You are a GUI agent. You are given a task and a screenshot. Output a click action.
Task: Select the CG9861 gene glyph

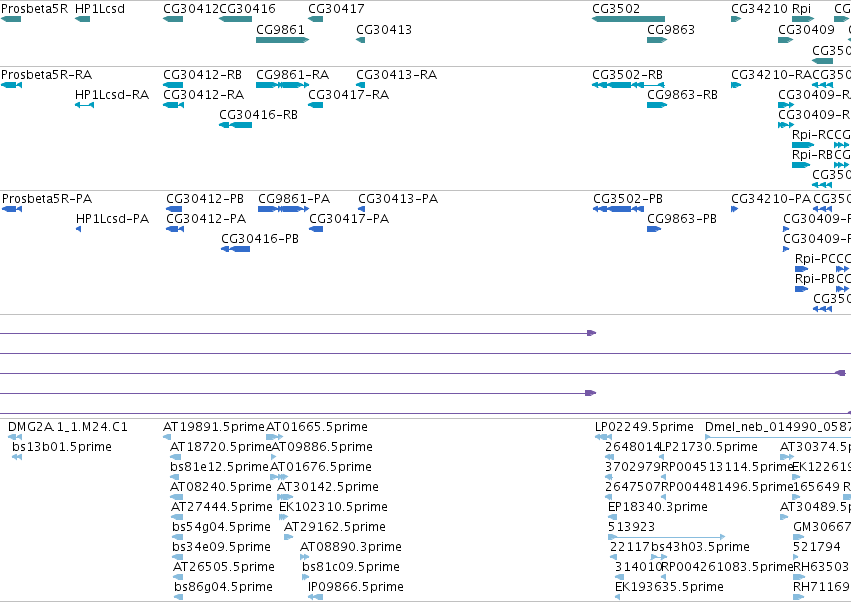click(x=282, y=40)
